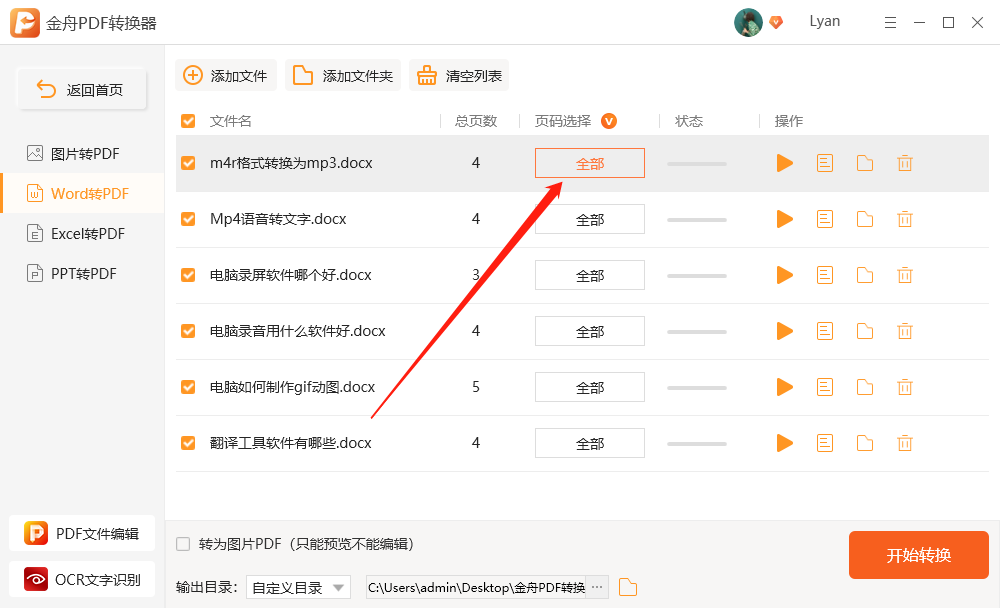1000x609 pixels.
Task: Select the Word转PDF sidebar item
Action: click(x=82, y=193)
